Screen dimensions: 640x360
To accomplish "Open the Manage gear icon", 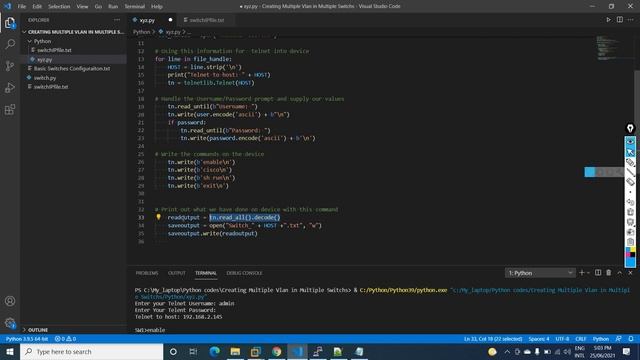I will pos(10,323).
